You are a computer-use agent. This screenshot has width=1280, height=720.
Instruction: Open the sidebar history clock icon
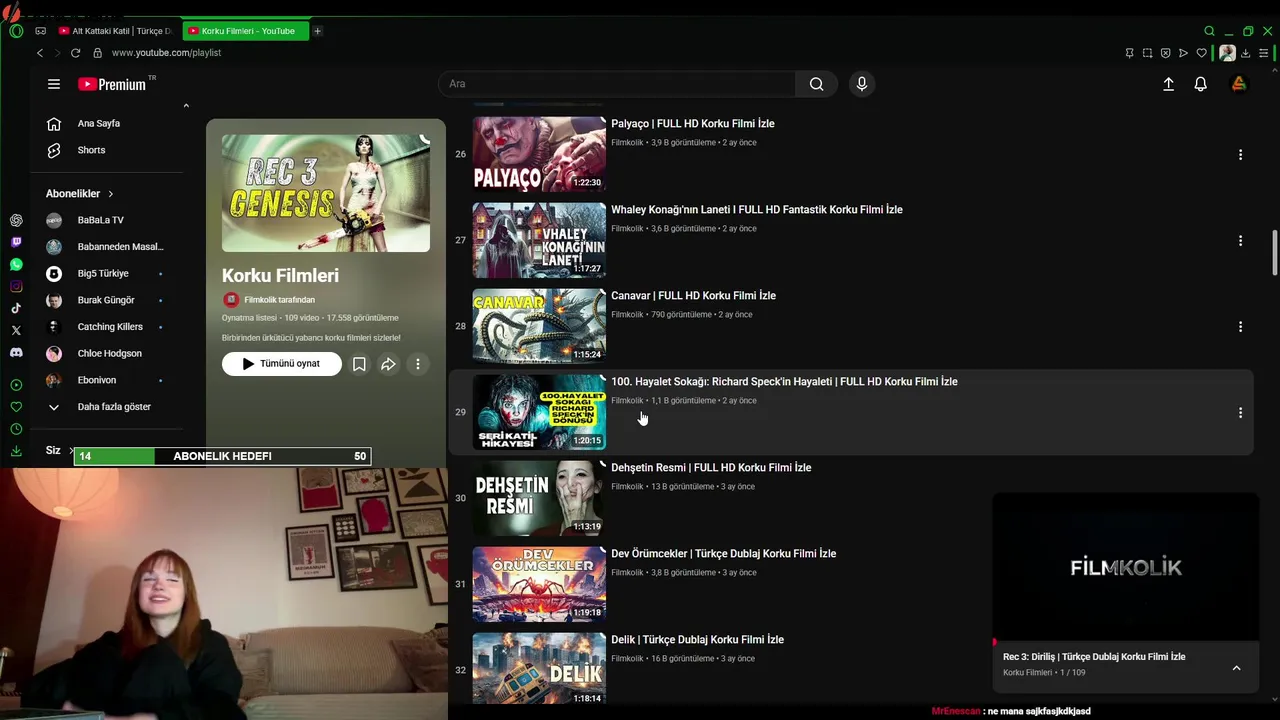[16, 429]
